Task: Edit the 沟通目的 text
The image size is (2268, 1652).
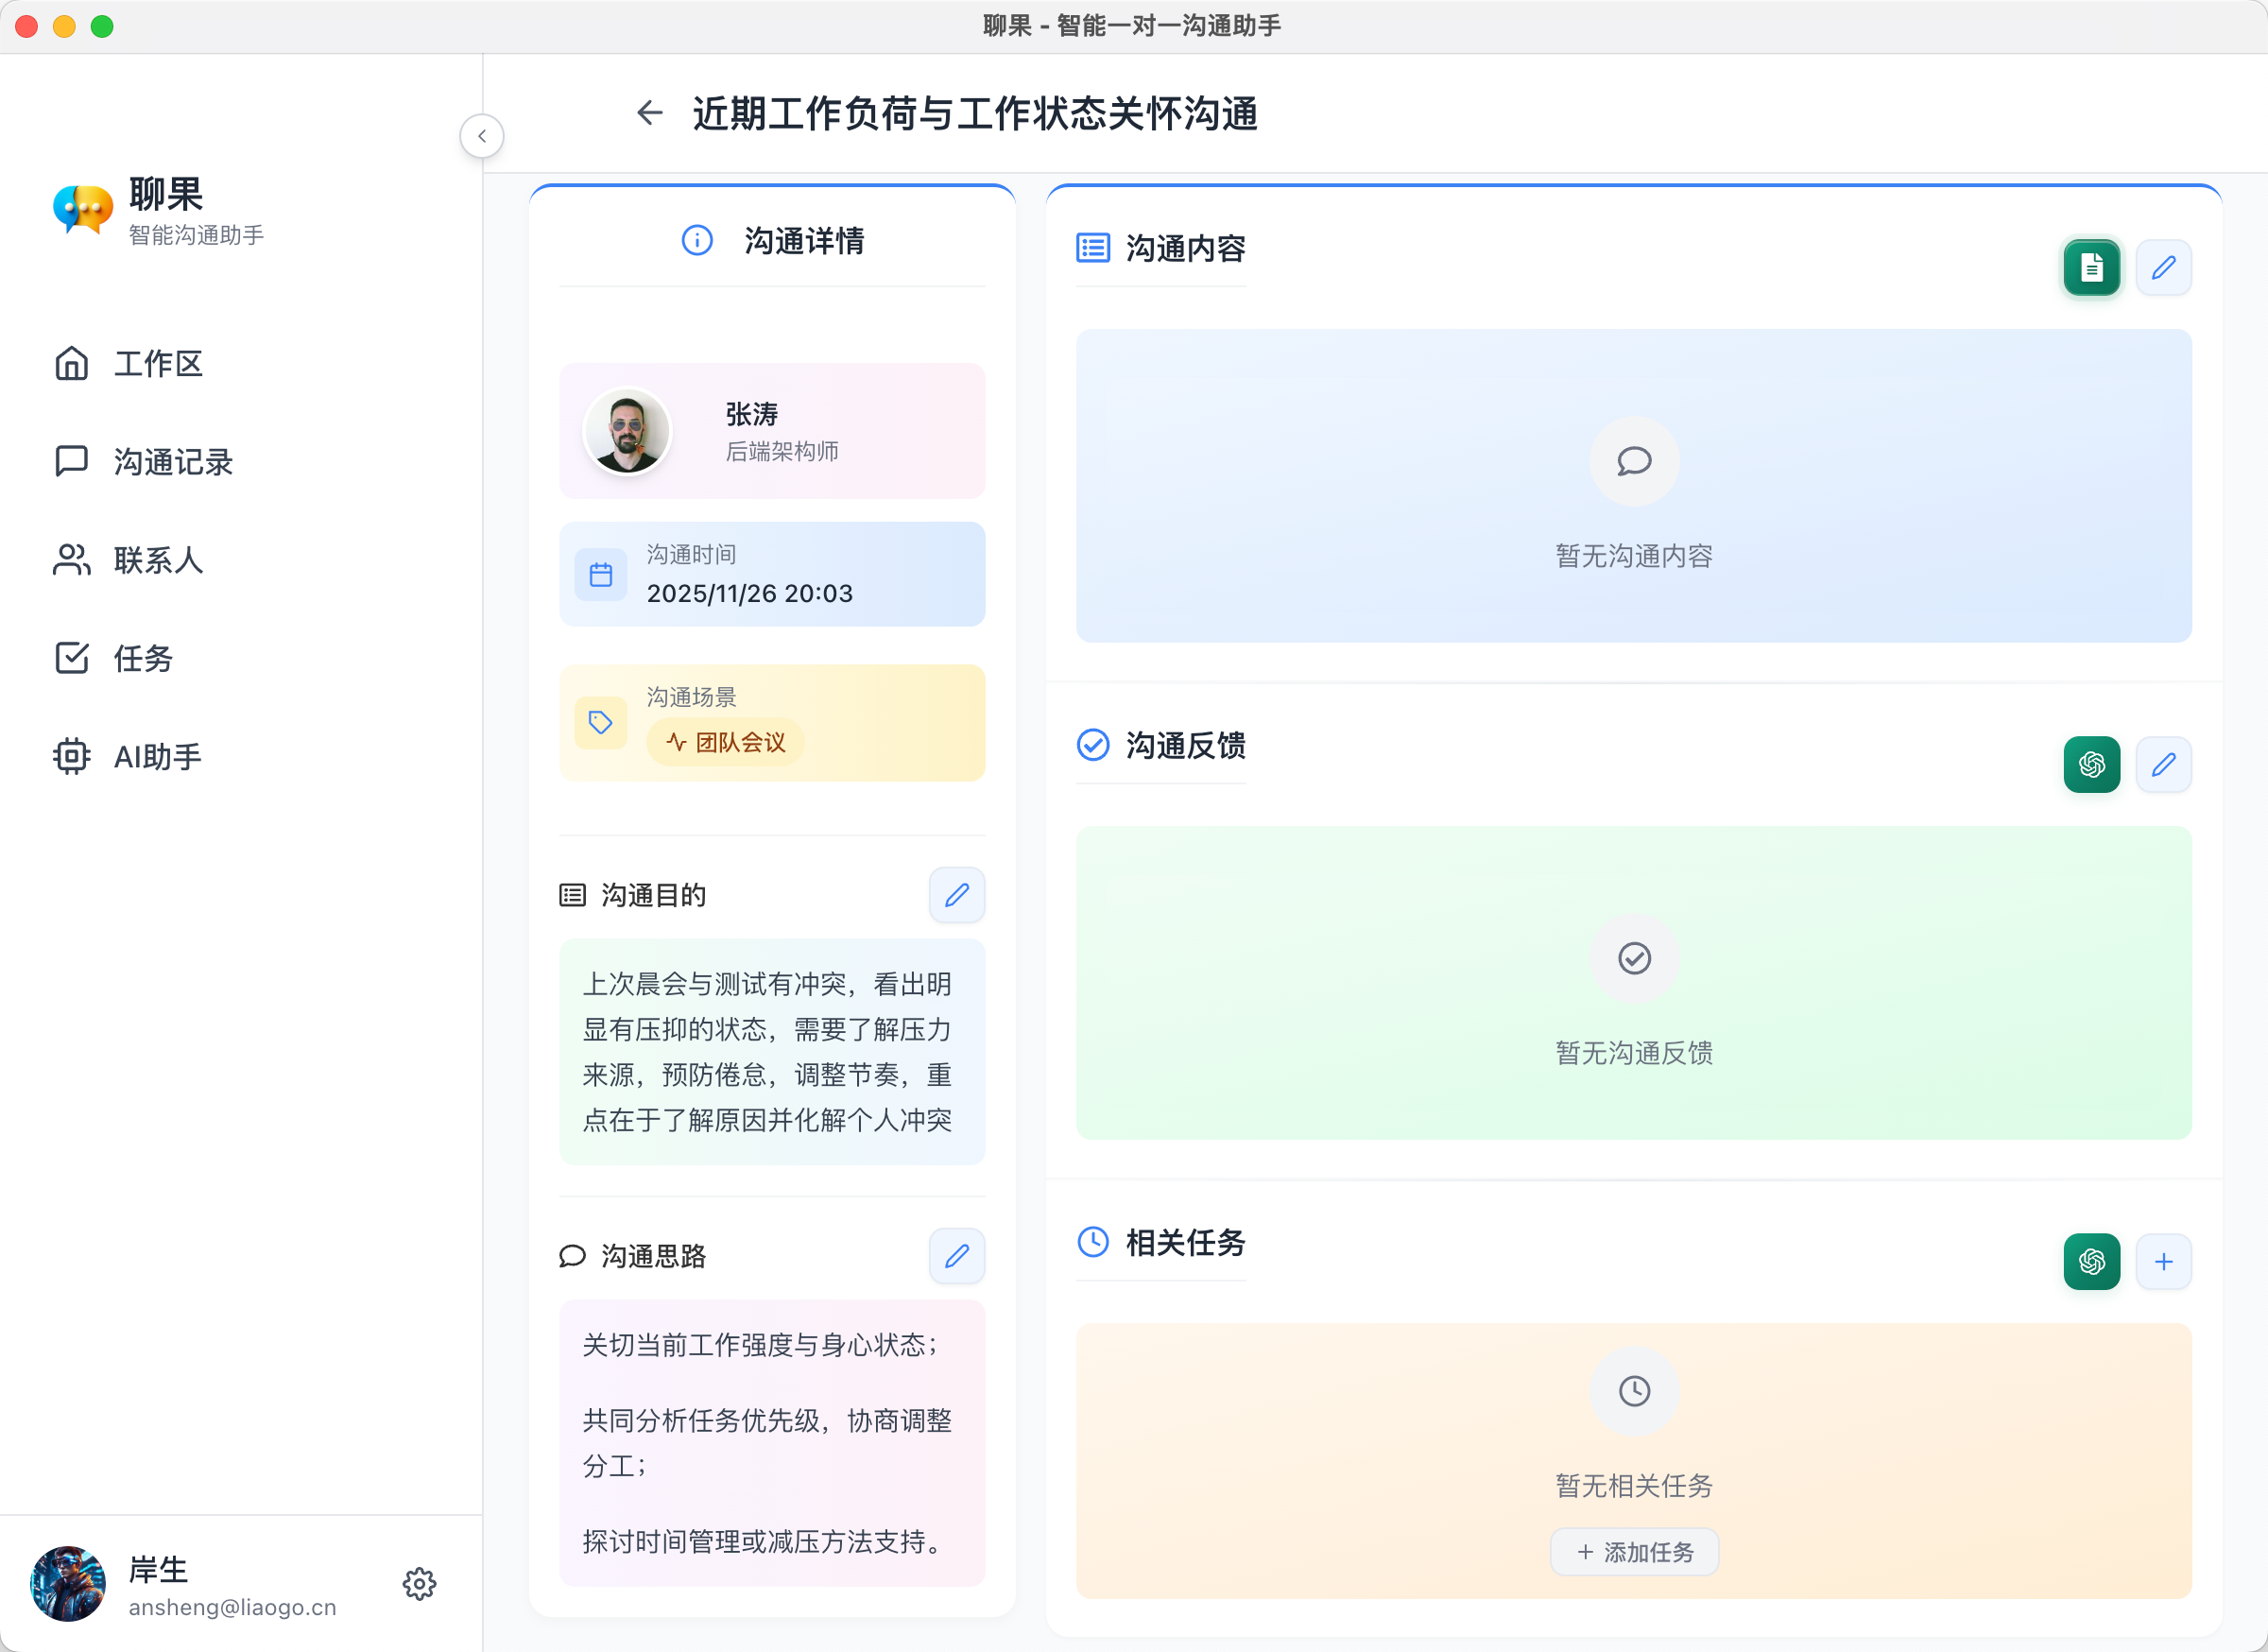Action: (956, 895)
